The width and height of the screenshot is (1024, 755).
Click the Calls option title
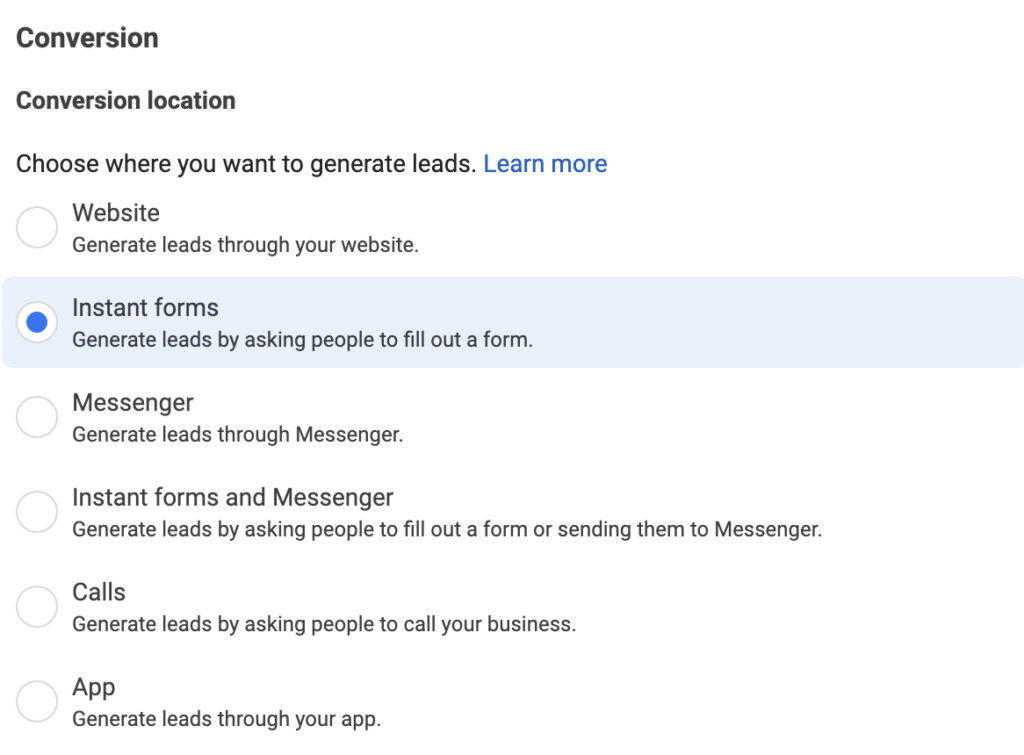pyautogui.click(x=99, y=592)
